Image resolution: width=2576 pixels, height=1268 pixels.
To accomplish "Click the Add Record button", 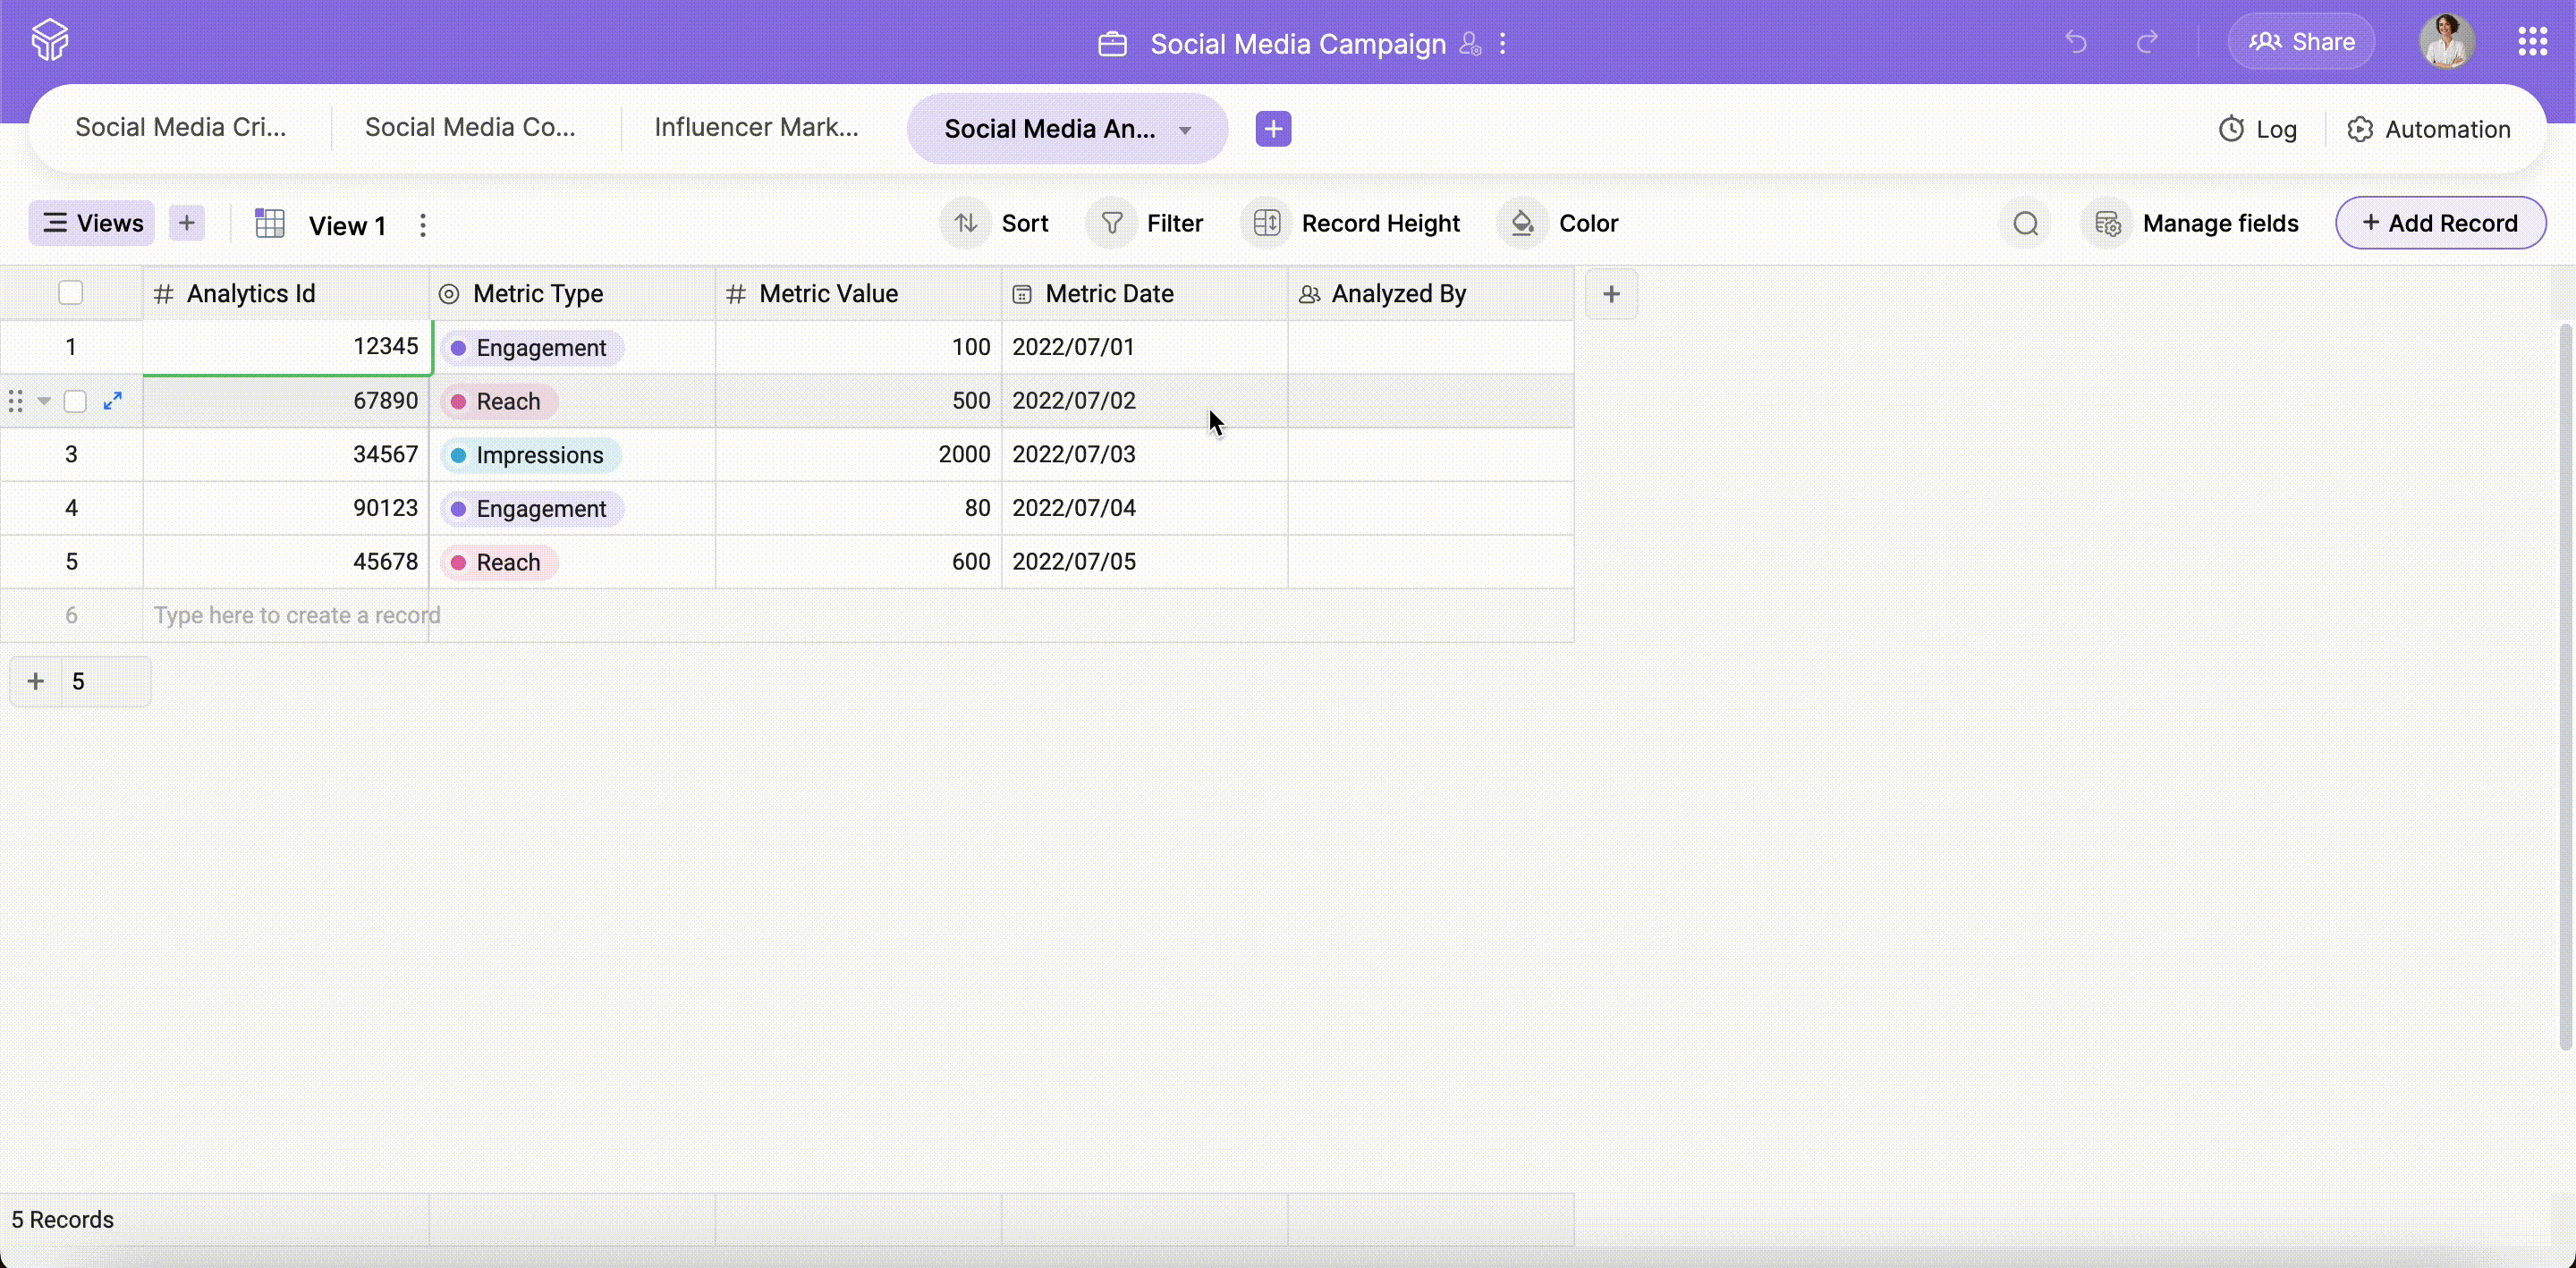I will 2440,223.
